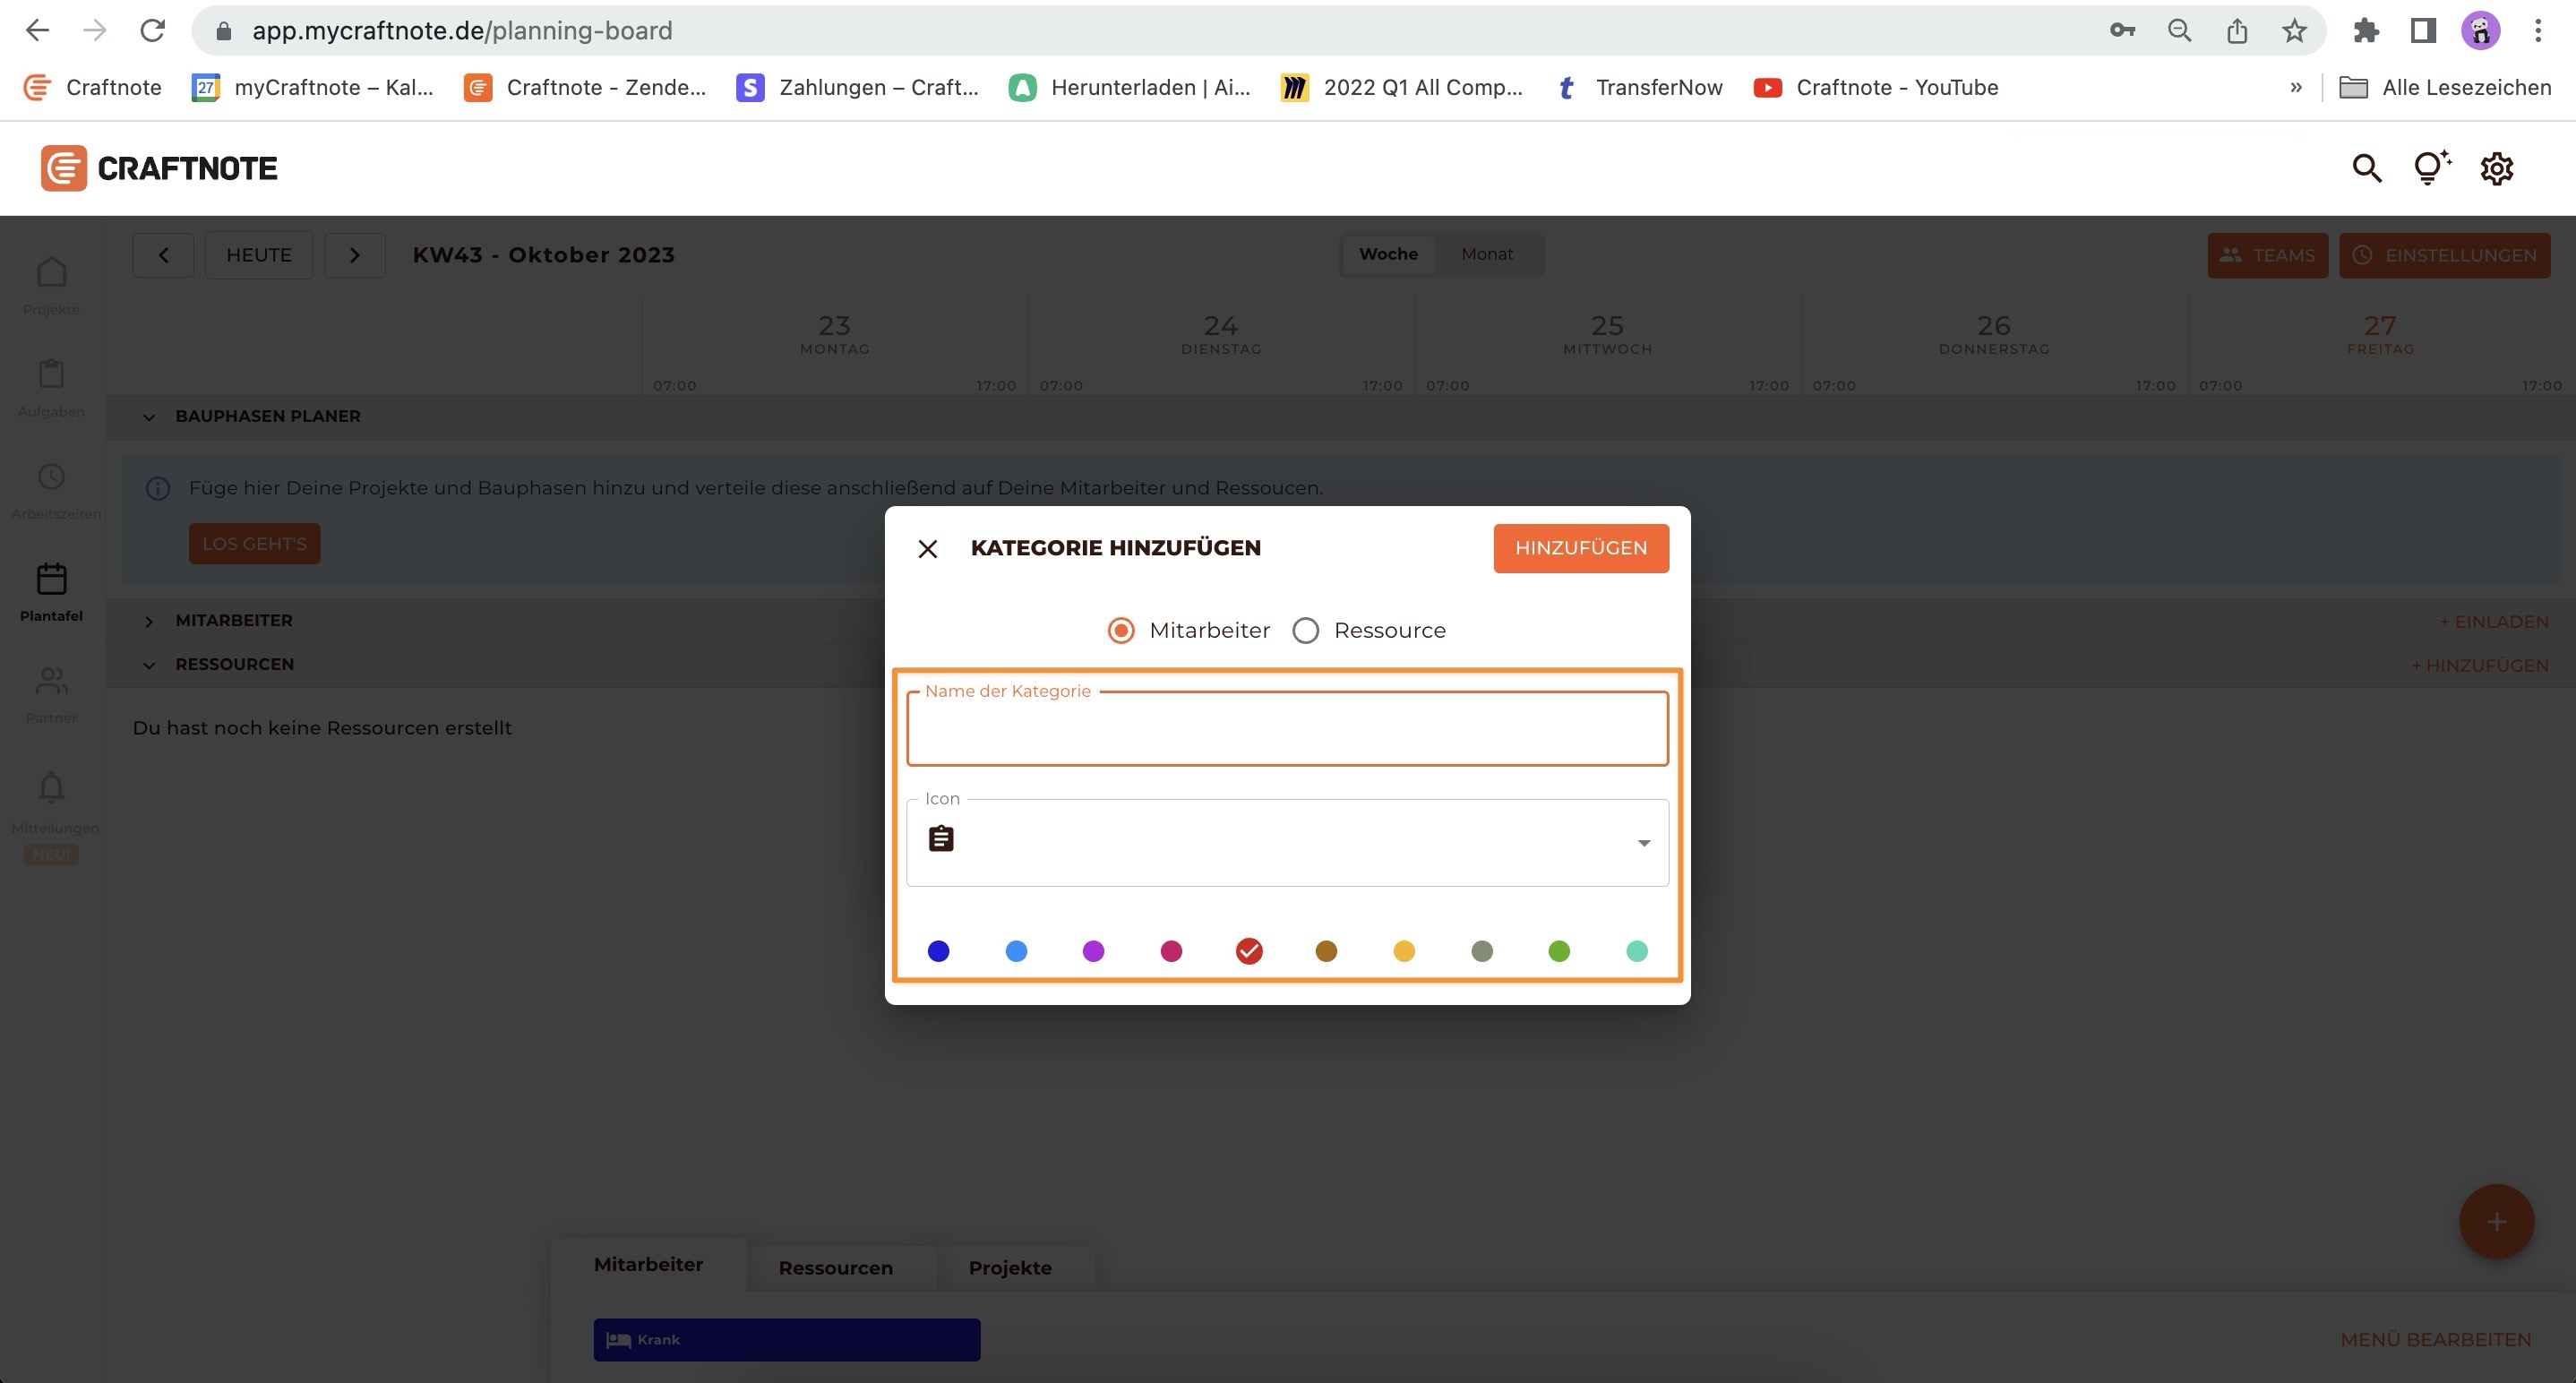Viewport: 2576px width, 1383px height.
Task: Switch to Monat view
Action: [x=1486, y=254]
